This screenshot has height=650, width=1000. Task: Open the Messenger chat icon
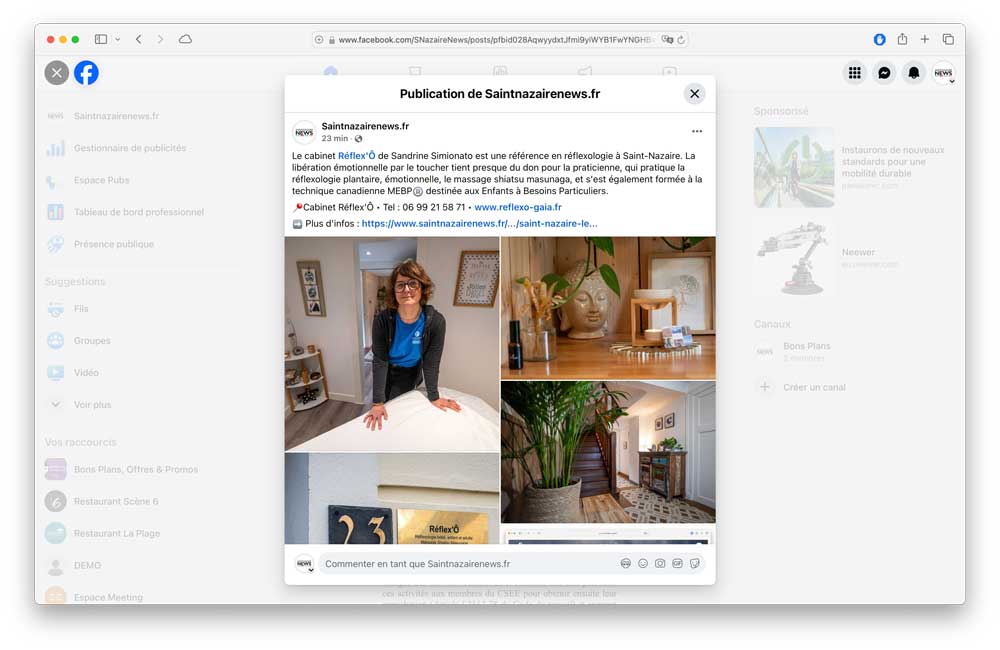884,73
